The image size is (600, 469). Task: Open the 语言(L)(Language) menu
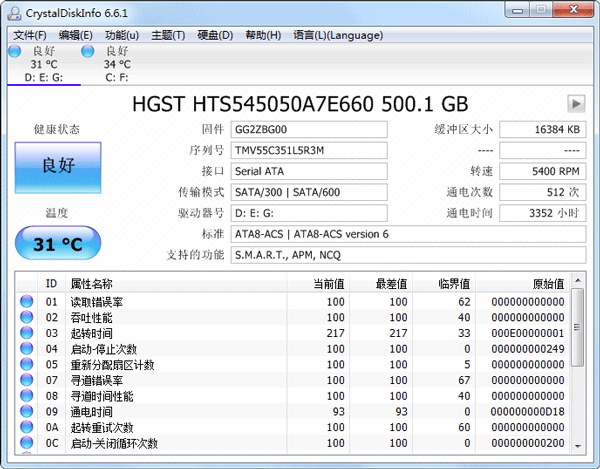click(x=338, y=35)
